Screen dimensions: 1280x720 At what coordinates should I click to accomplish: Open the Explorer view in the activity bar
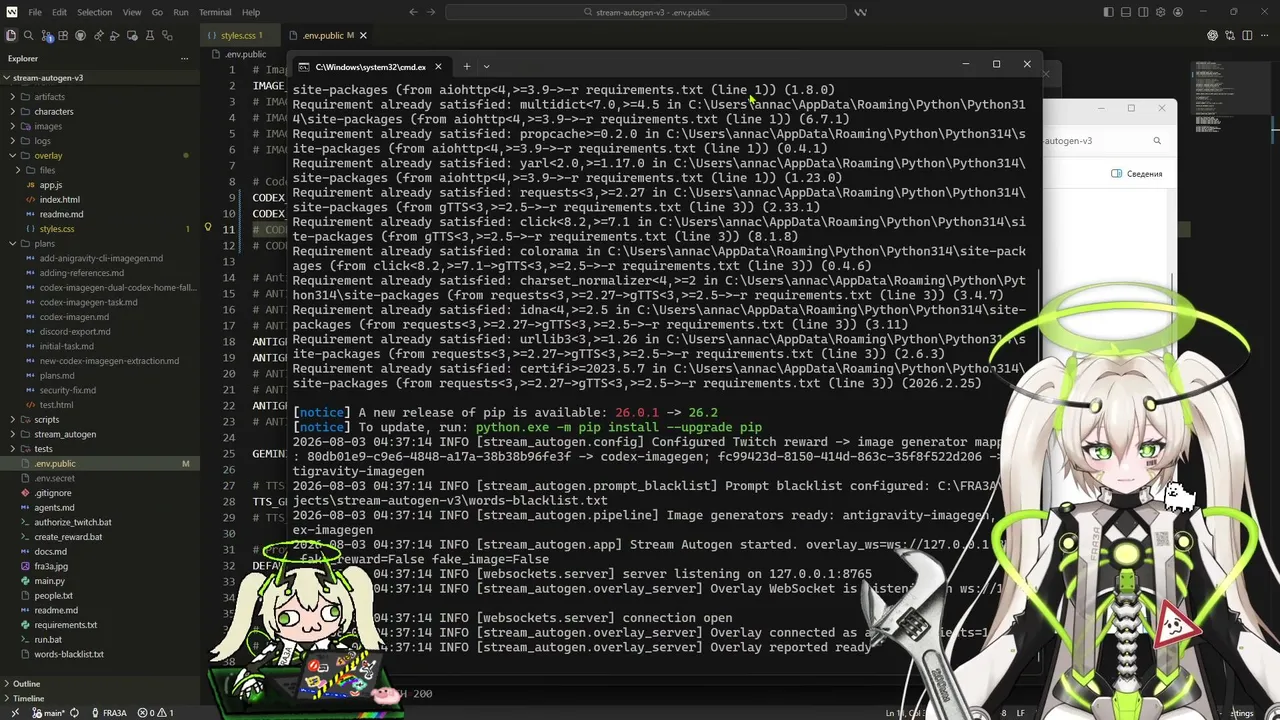coord(11,36)
